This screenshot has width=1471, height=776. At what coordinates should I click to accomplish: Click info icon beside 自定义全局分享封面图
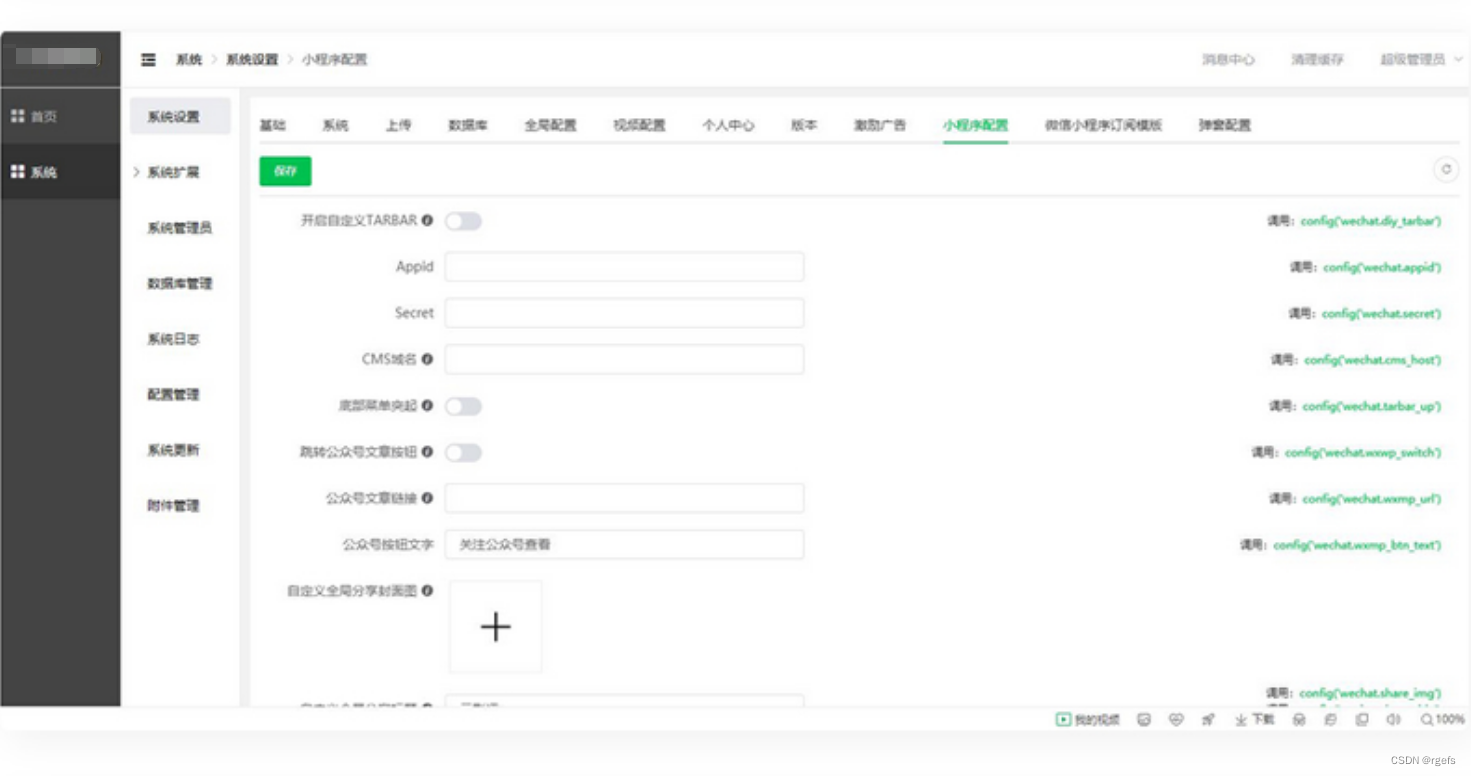click(x=427, y=591)
